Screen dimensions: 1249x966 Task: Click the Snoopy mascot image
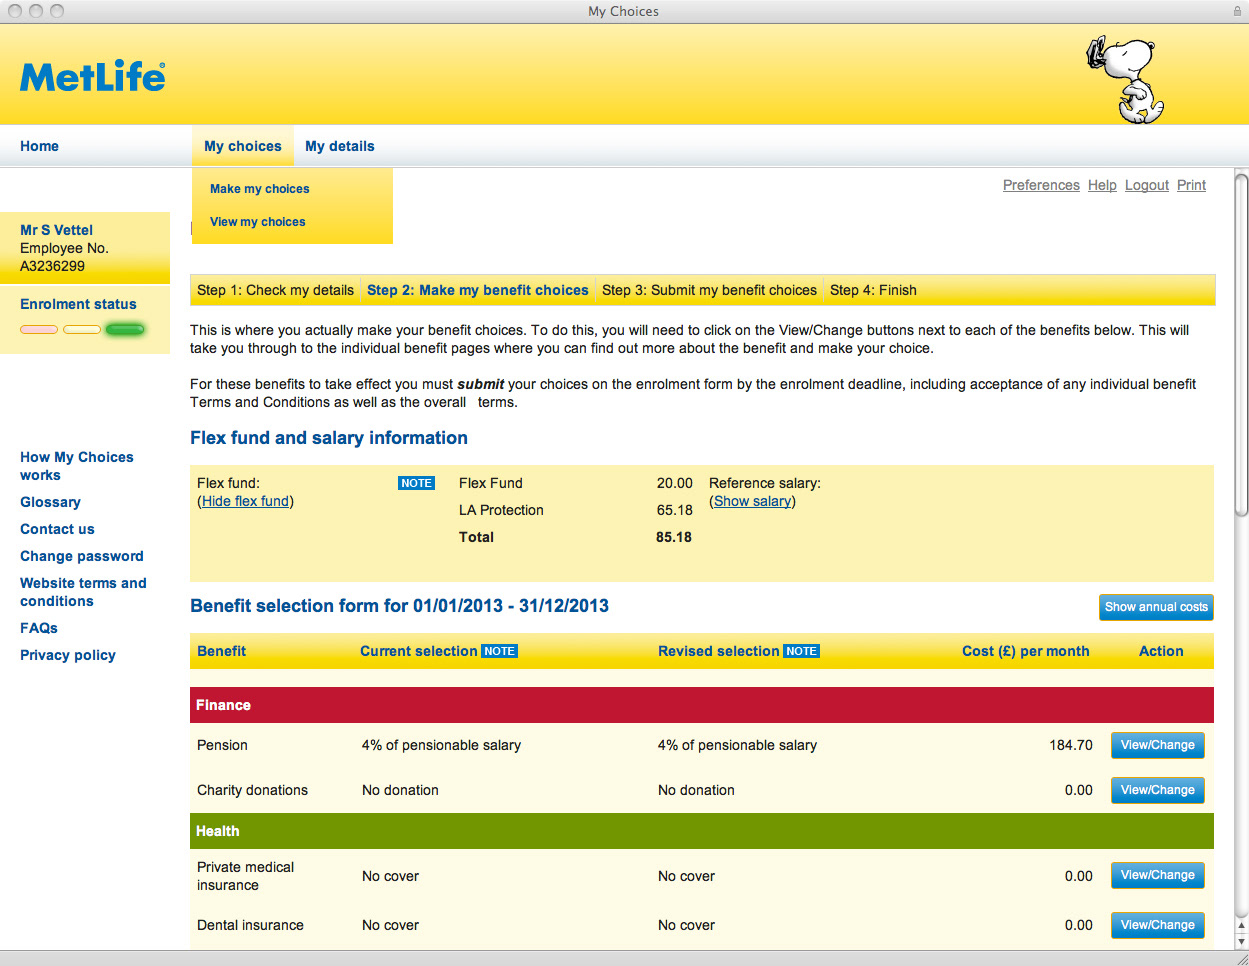1127,80
